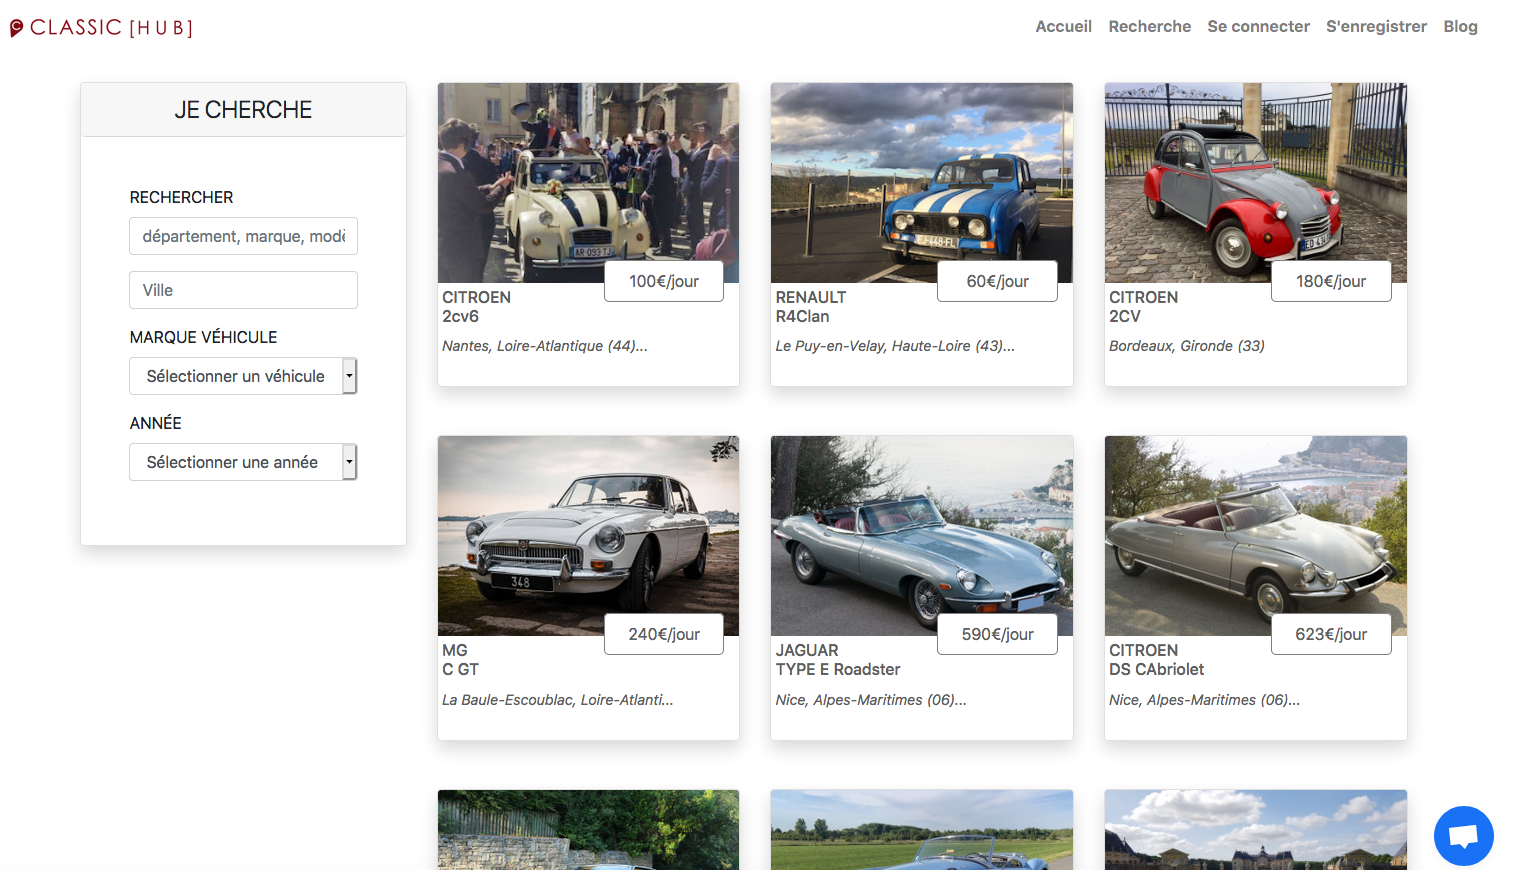The height and width of the screenshot is (870, 1516).
Task: Click the Nantes, Loire-Atlantique location text
Action: [545, 346]
